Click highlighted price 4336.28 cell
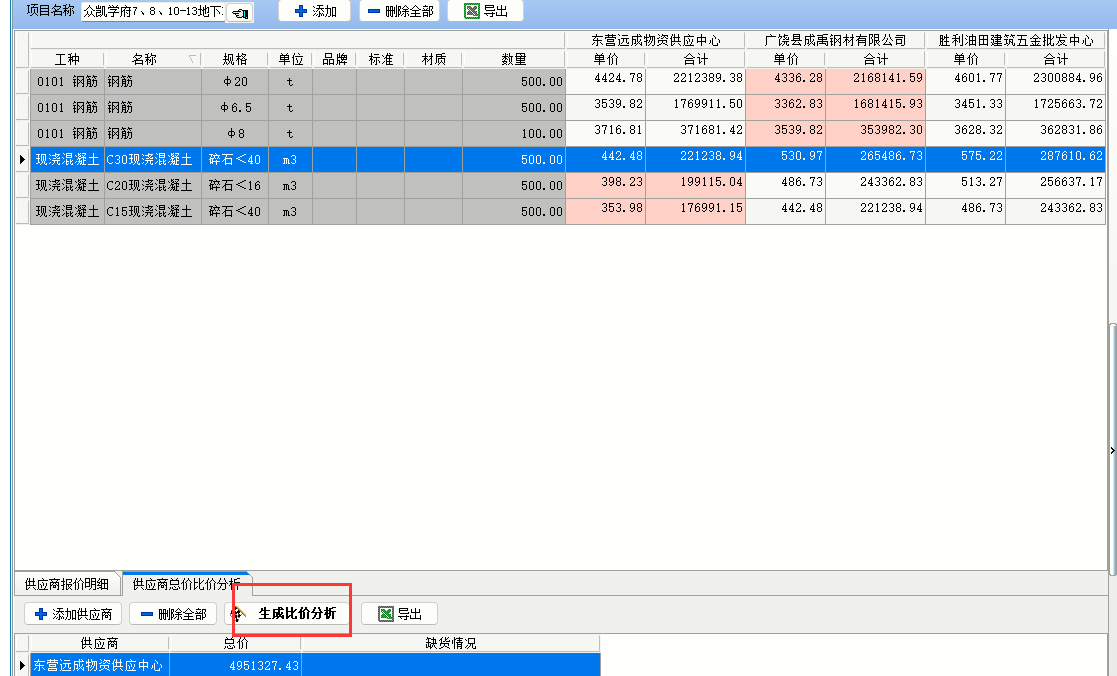This screenshot has height=676, width=1117. (785, 78)
